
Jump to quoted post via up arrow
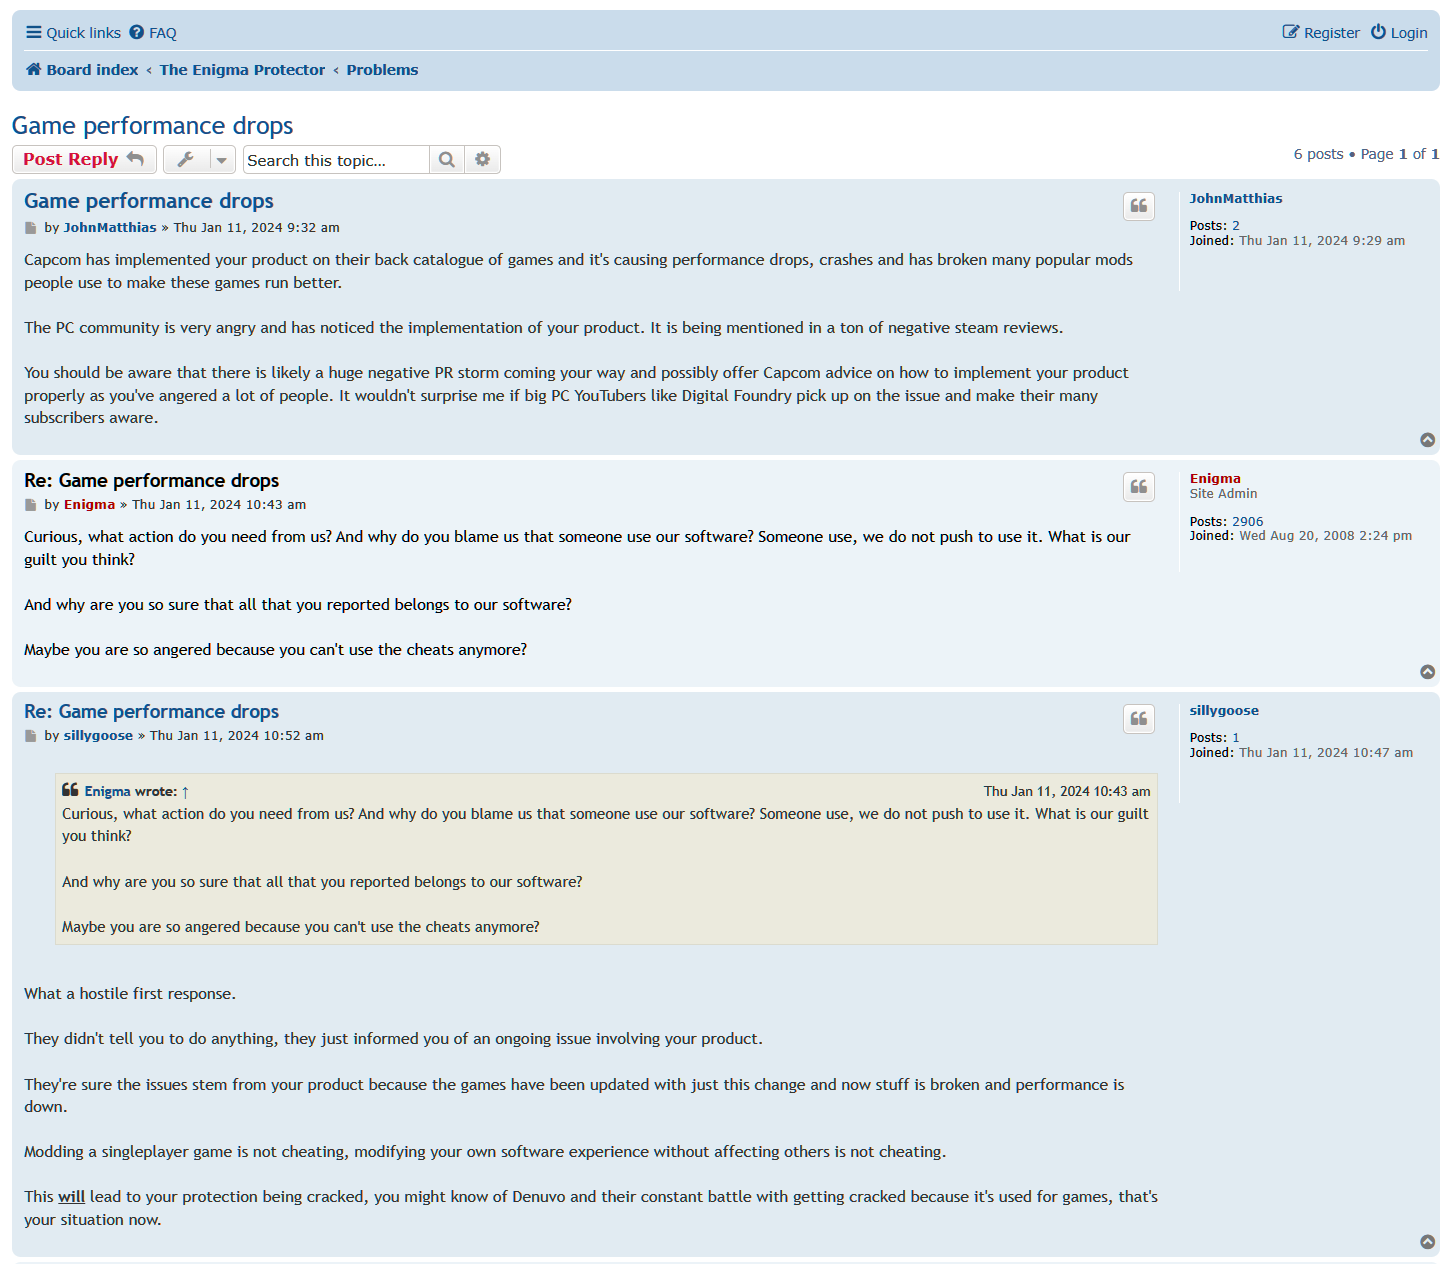185,792
